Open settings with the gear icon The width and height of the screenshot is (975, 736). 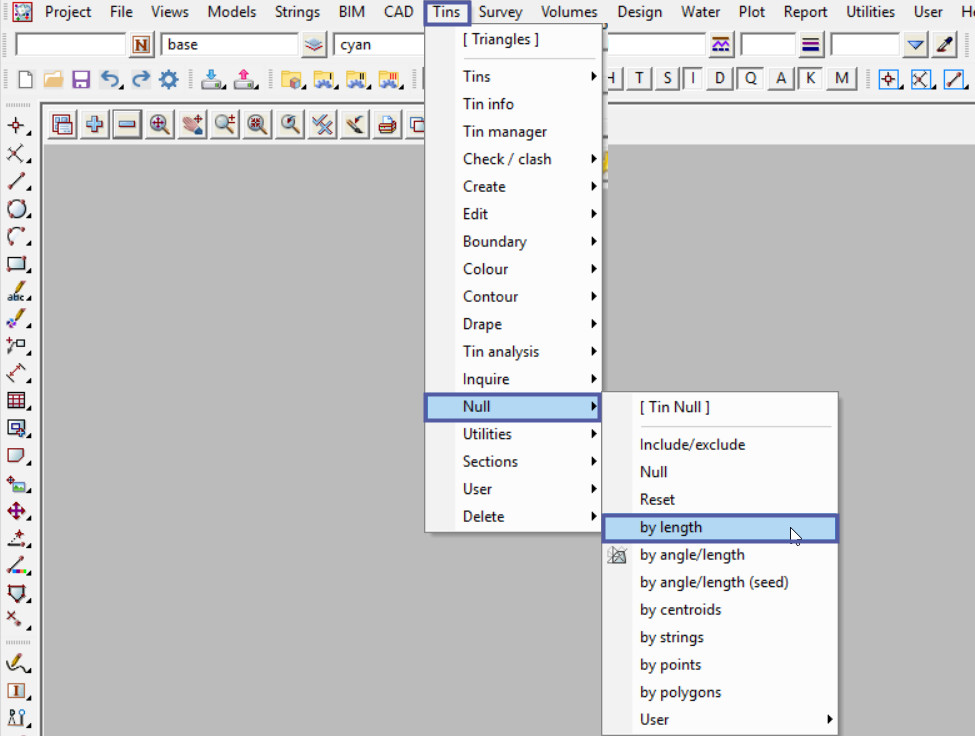pyautogui.click(x=168, y=80)
